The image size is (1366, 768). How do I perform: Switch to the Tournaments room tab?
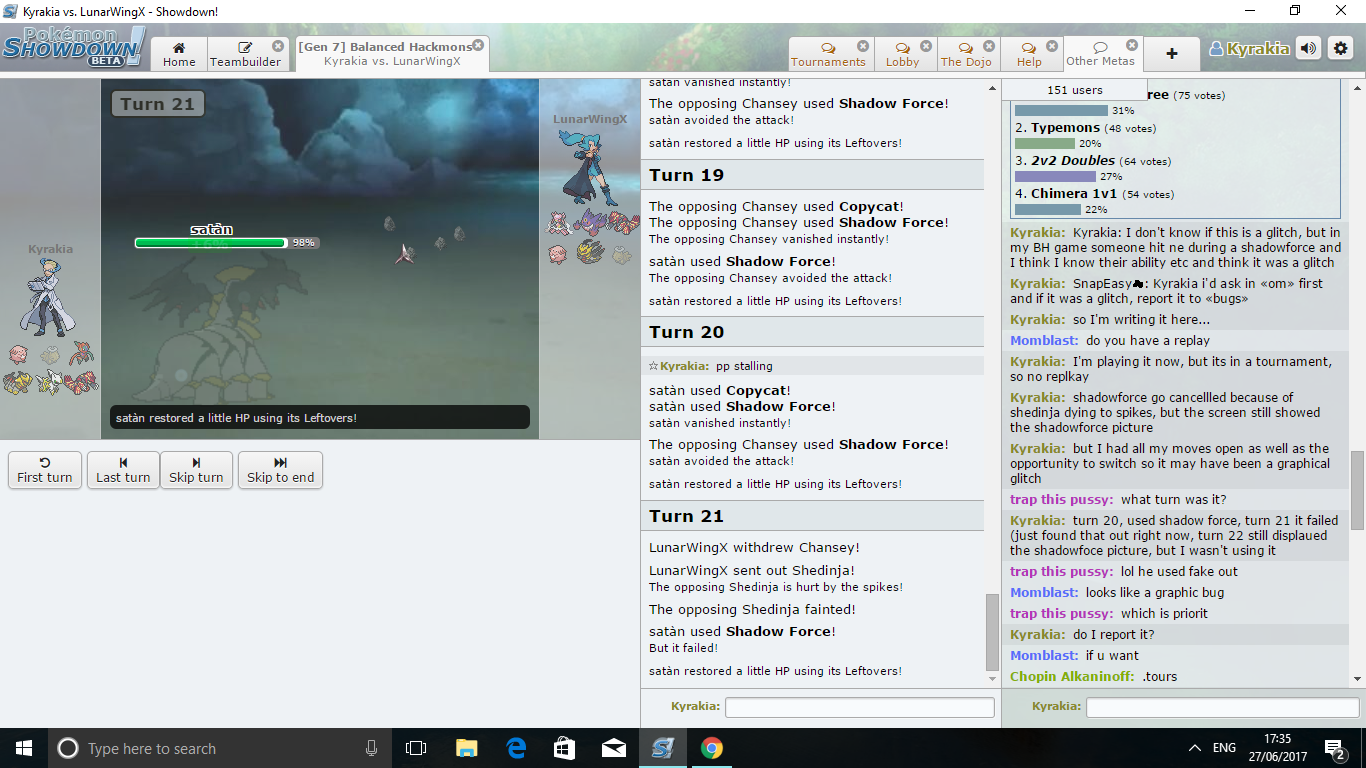[x=829, y=54]
